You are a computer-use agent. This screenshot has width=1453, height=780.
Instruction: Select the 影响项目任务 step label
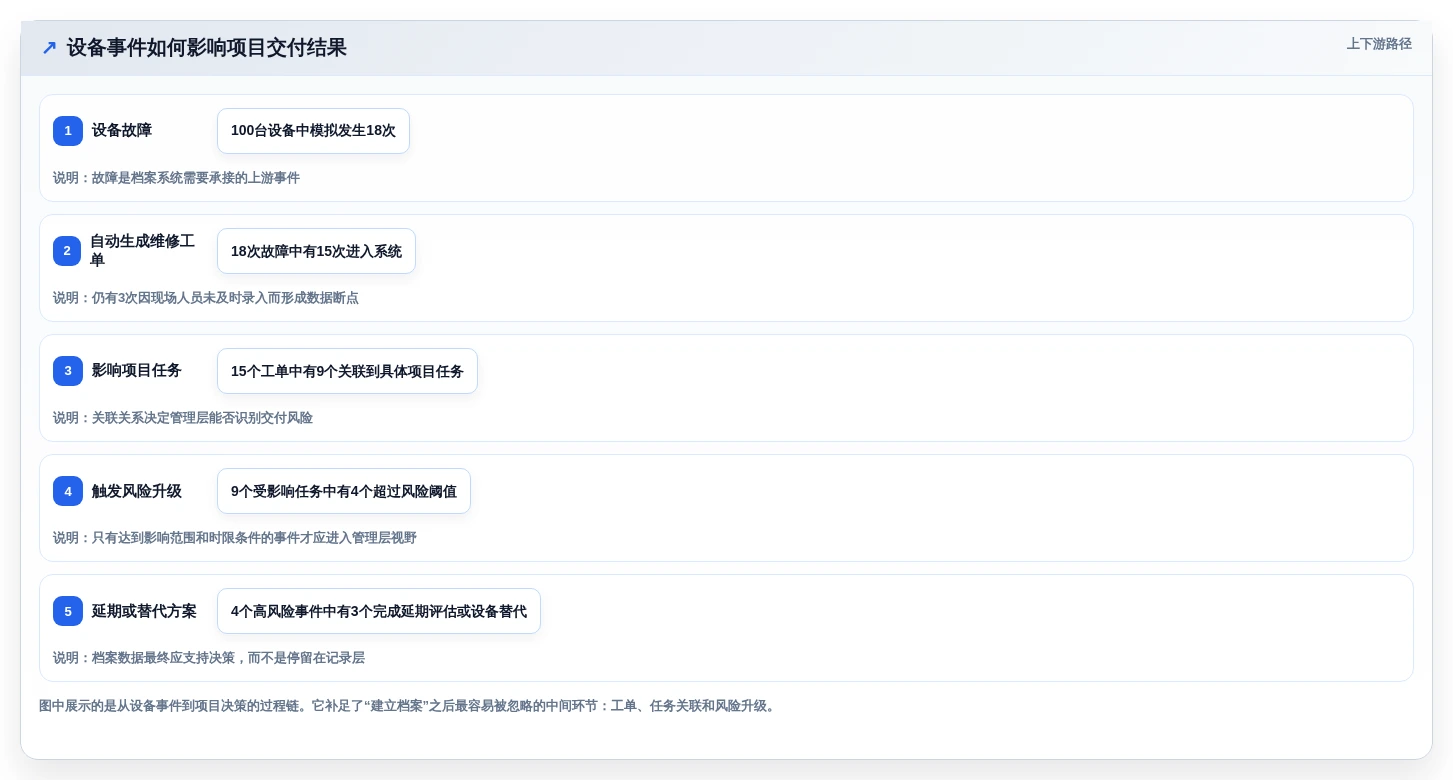pos(137,371)
